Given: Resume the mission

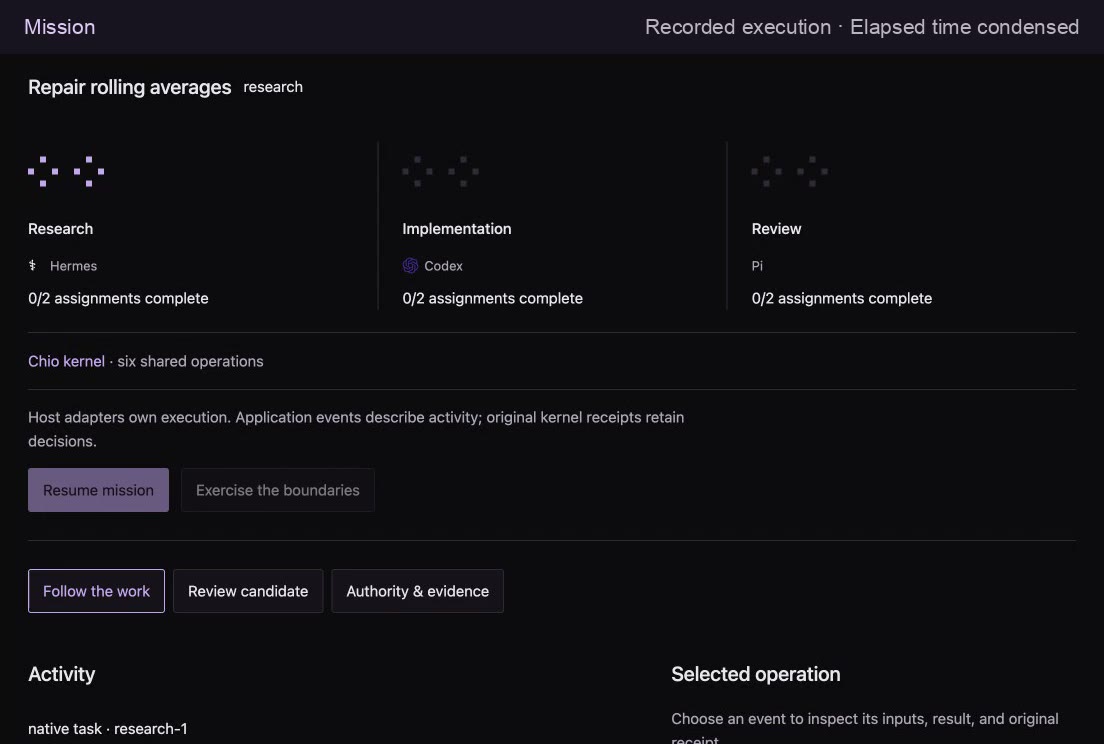Looking at the screenshot, I should pyautogui.click(x=99, y=490).
